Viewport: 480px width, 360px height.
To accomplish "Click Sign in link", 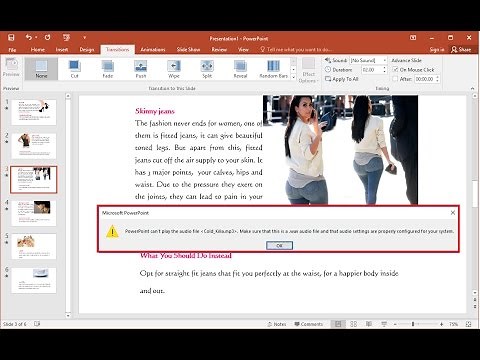I will point(437,50).
